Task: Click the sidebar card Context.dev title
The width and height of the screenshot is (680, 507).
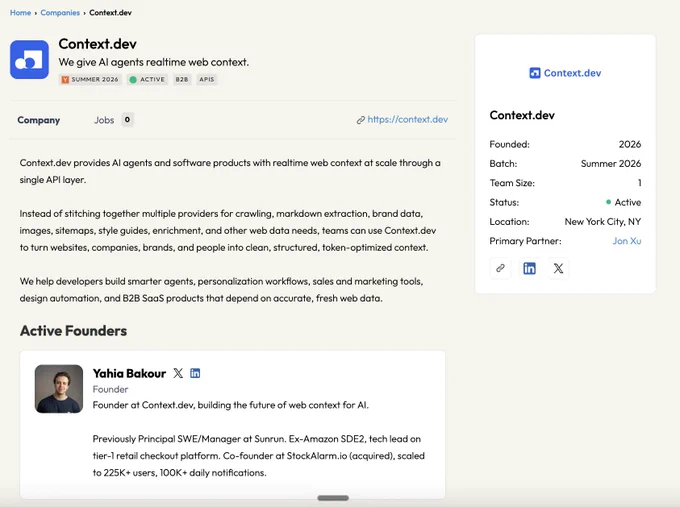Action: tap(522, 115)
